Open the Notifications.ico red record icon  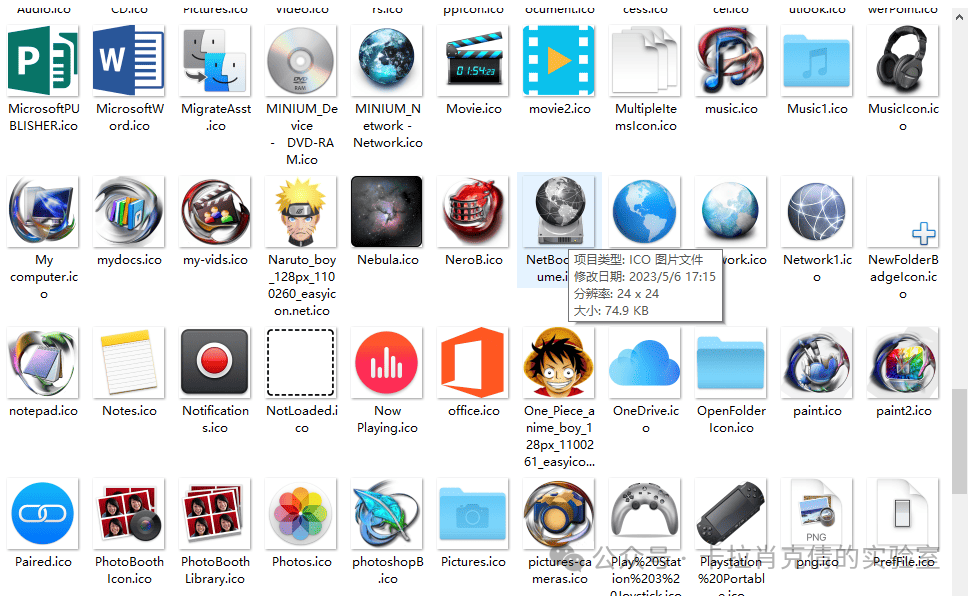(214, 362)
